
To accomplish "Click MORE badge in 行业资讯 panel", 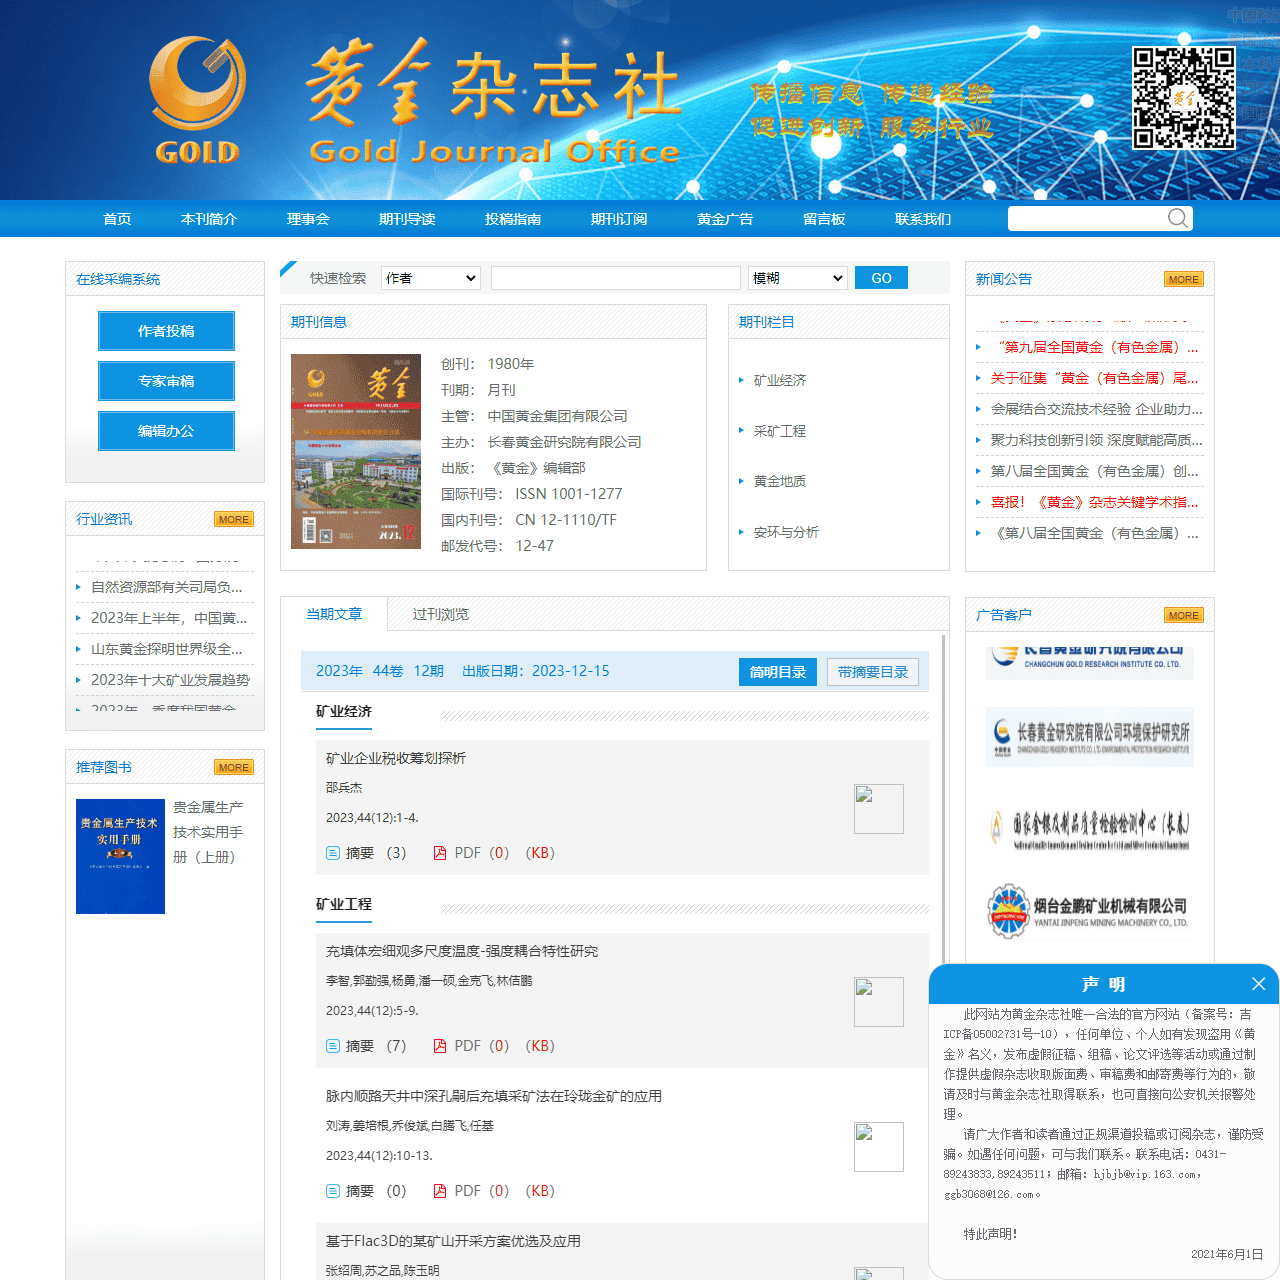I will pos(234,520).
